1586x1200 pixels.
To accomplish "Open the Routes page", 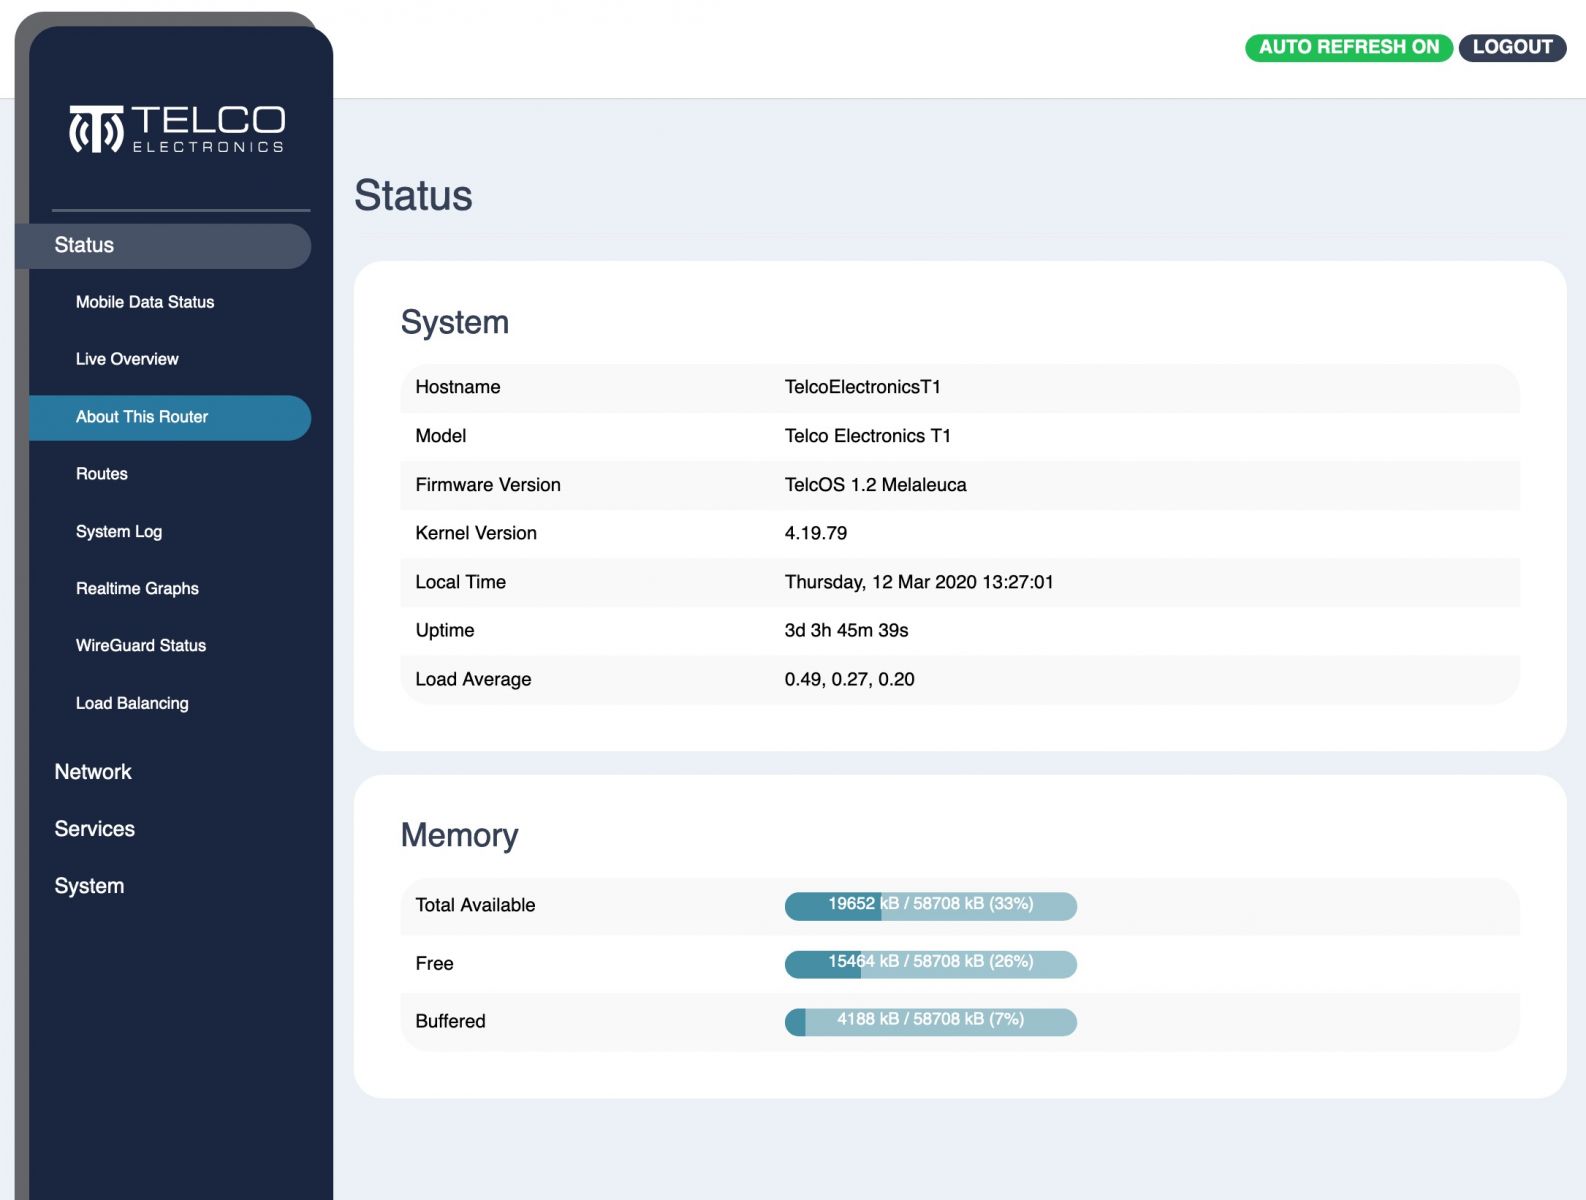I will (102, 474).
